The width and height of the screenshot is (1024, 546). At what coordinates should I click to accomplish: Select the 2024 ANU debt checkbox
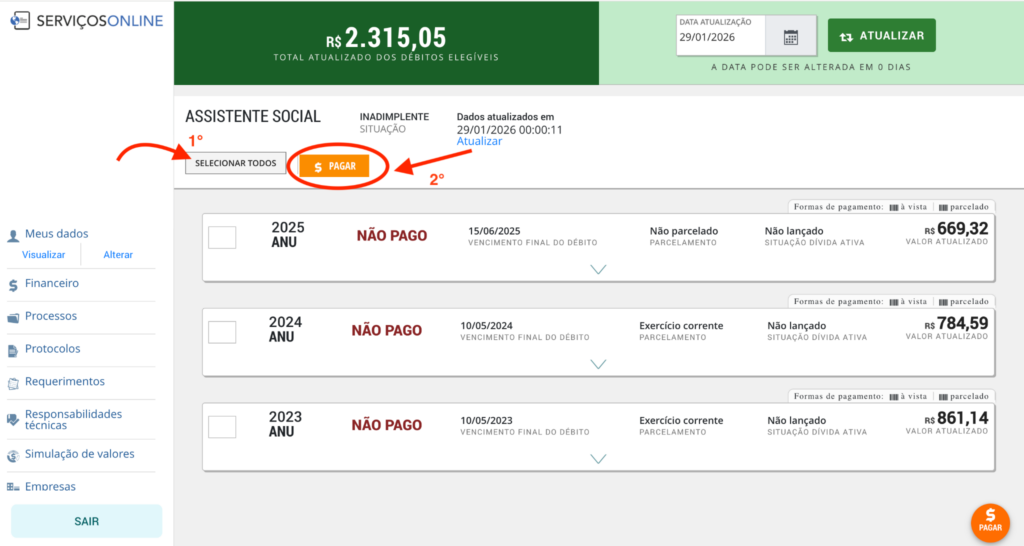tap(222, 332)
